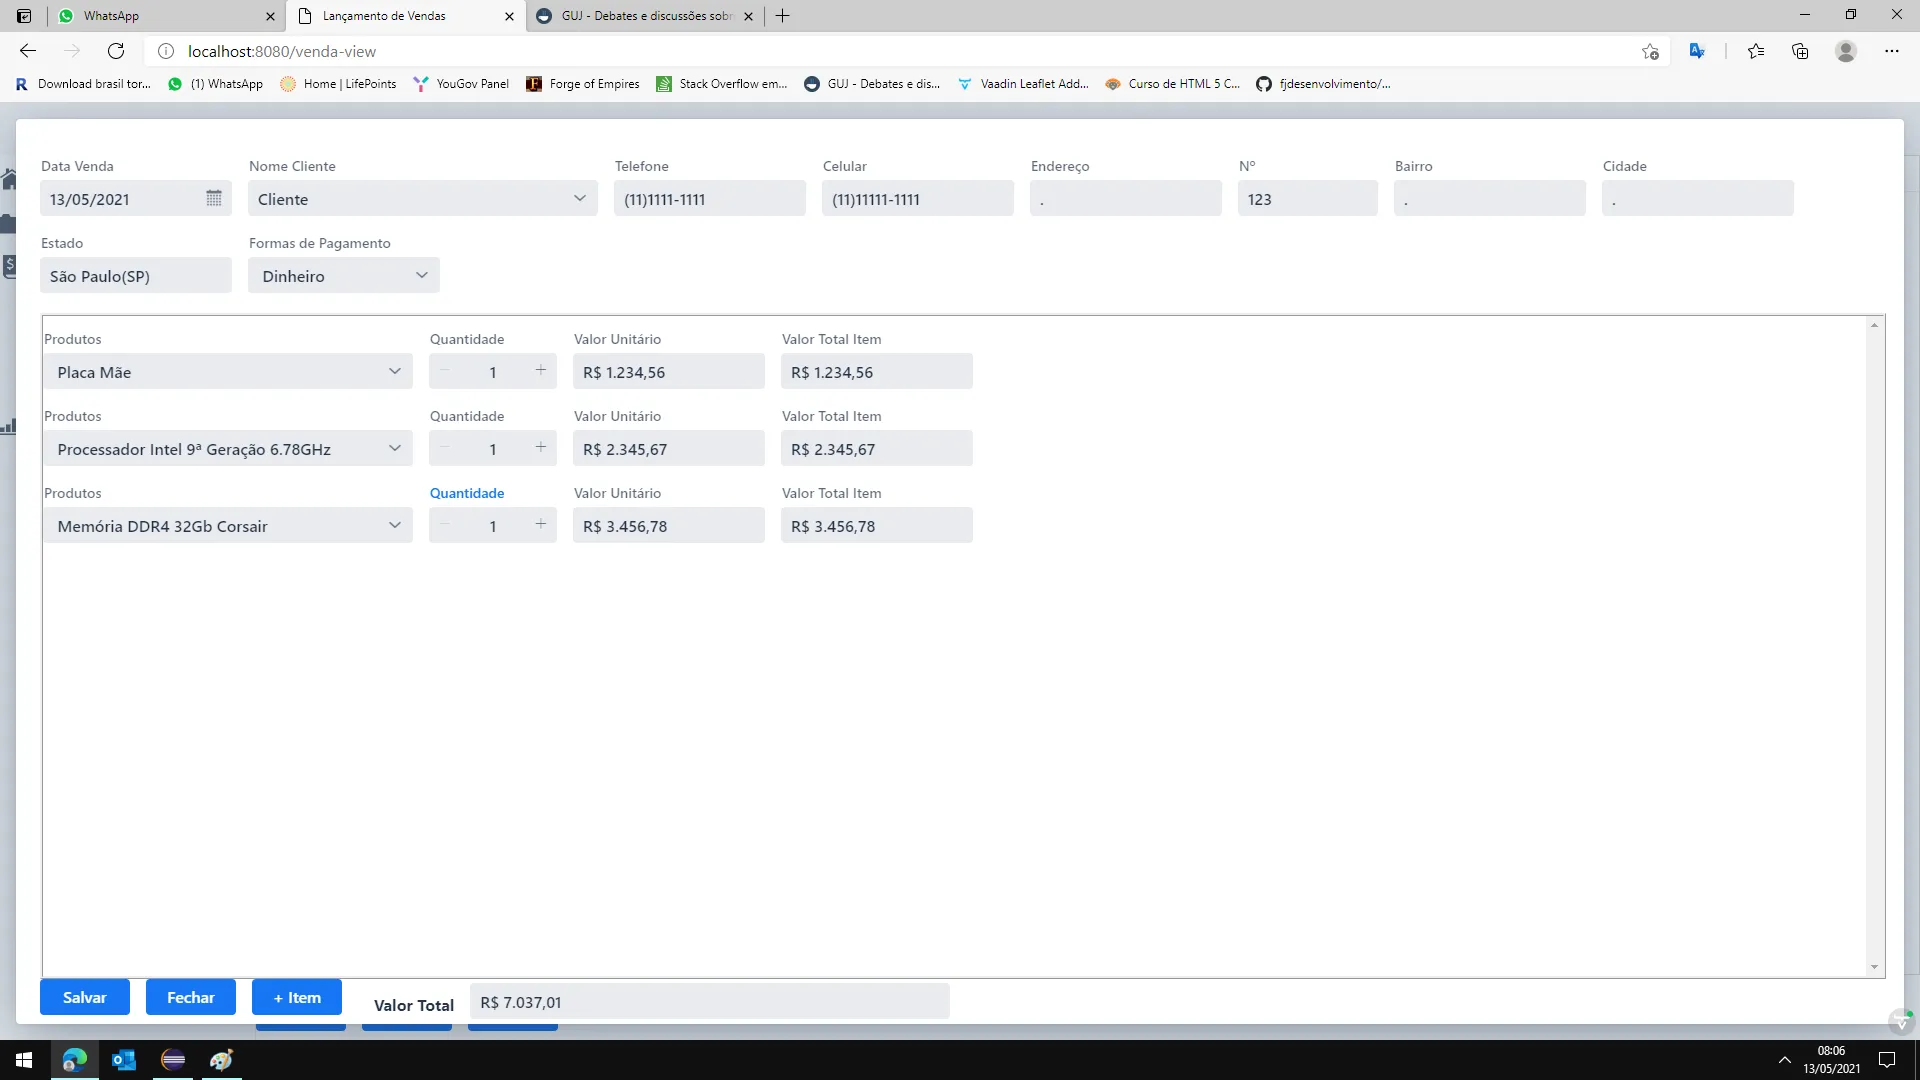Click the Valor Total field R$ 7.037,01
The width and height of the screenshot is (1920, 1080).
[x=710, y=1001]
